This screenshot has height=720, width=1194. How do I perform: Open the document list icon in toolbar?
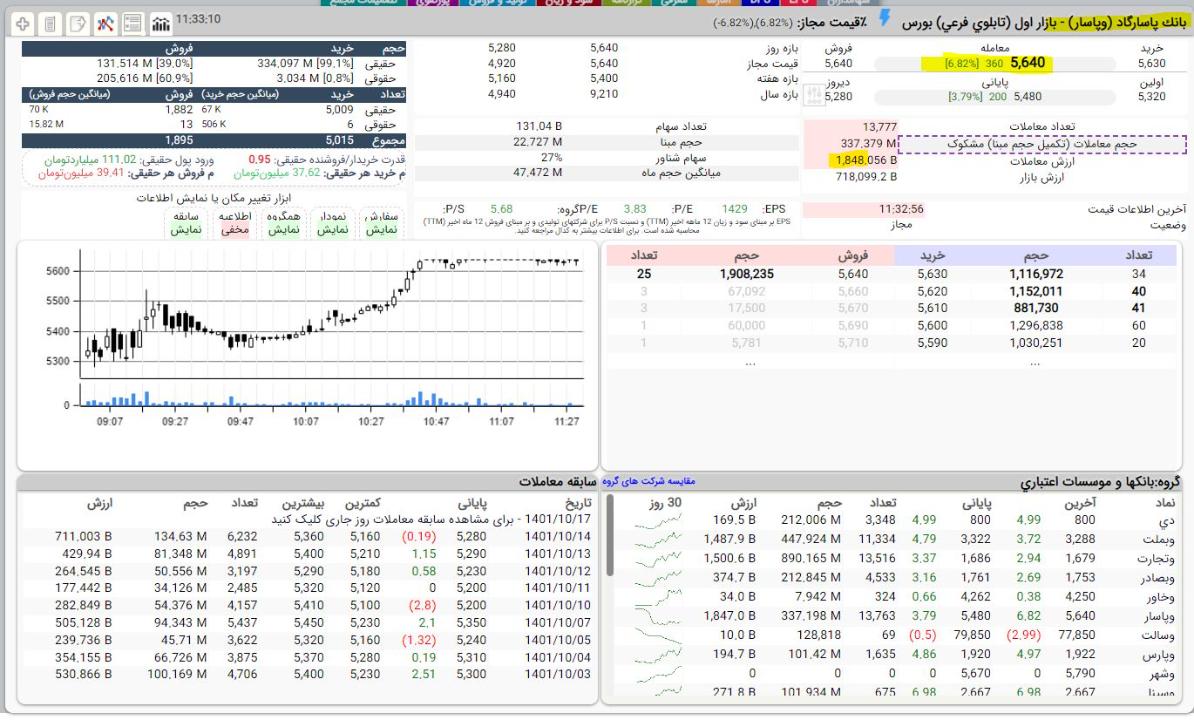(x=49, y=23)
